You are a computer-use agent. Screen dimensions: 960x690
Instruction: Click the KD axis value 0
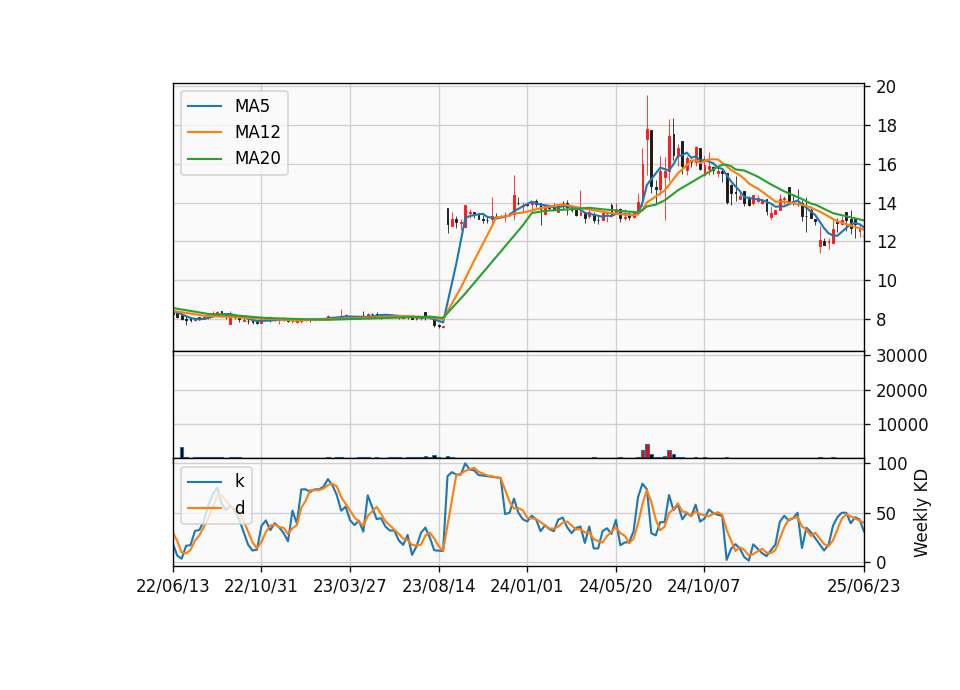(x=881, y=563)
